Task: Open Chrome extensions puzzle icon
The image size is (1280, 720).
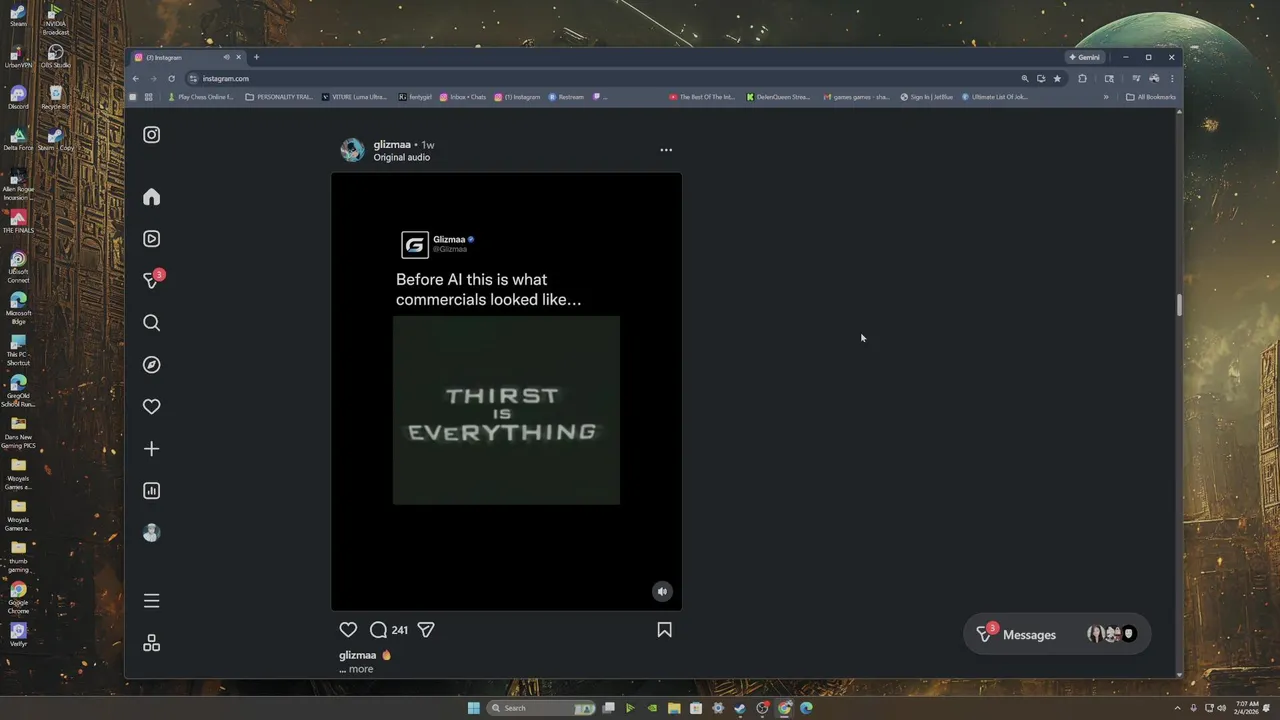Action: [1082, 78]
